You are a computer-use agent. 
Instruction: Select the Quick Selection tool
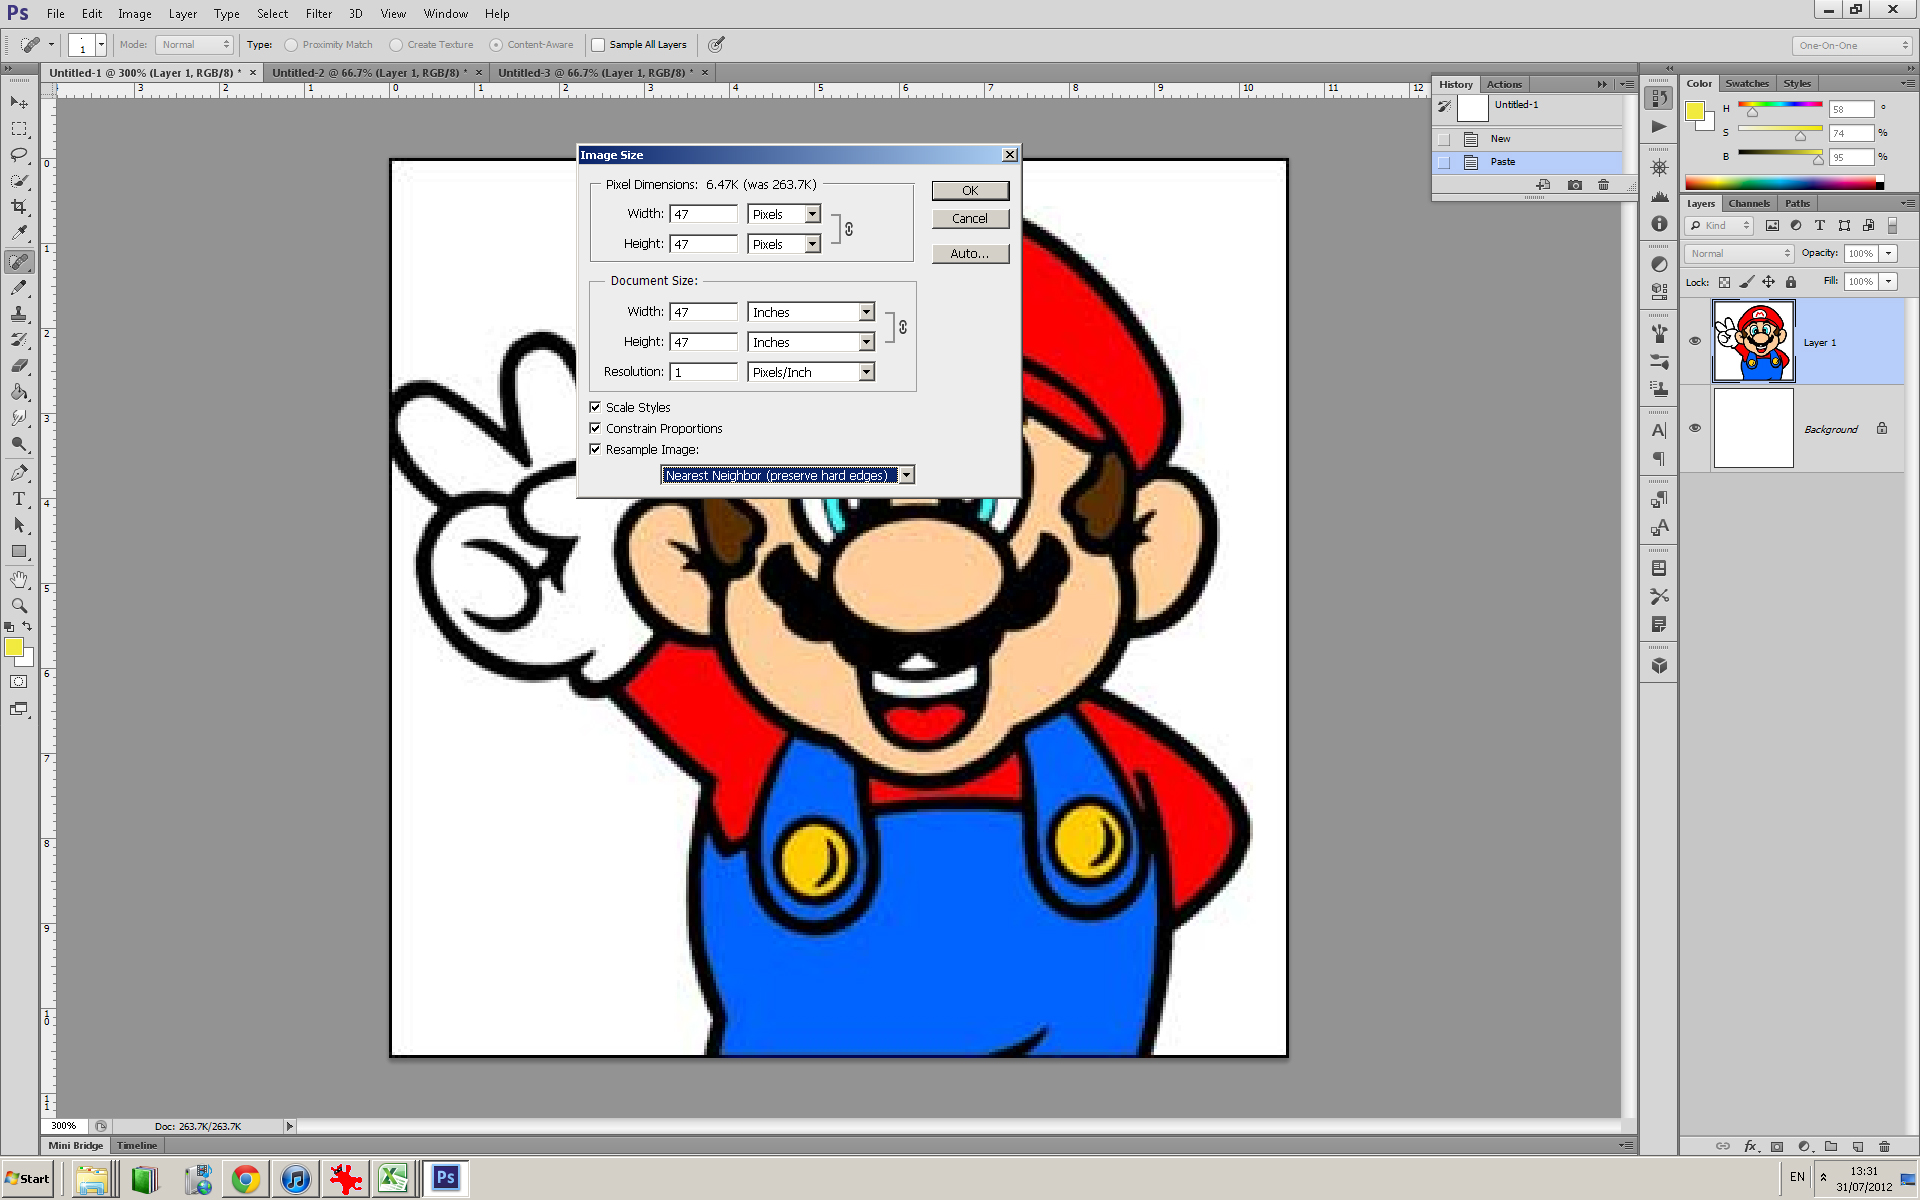19,181
